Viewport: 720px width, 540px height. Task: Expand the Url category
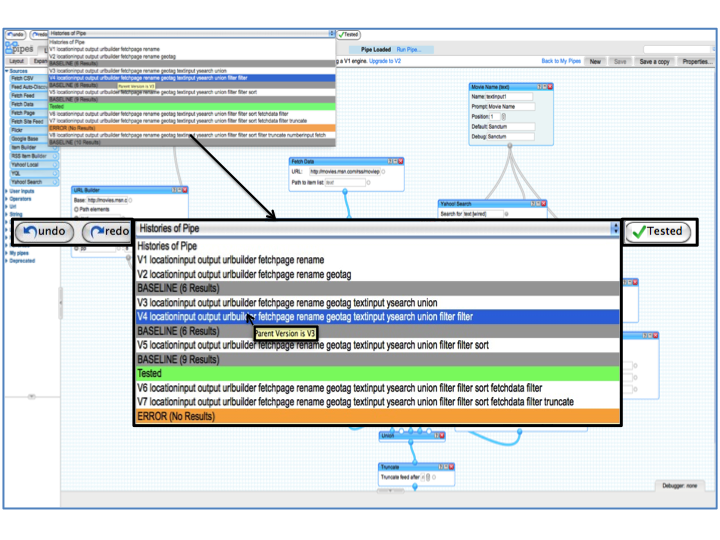point(7,207)
